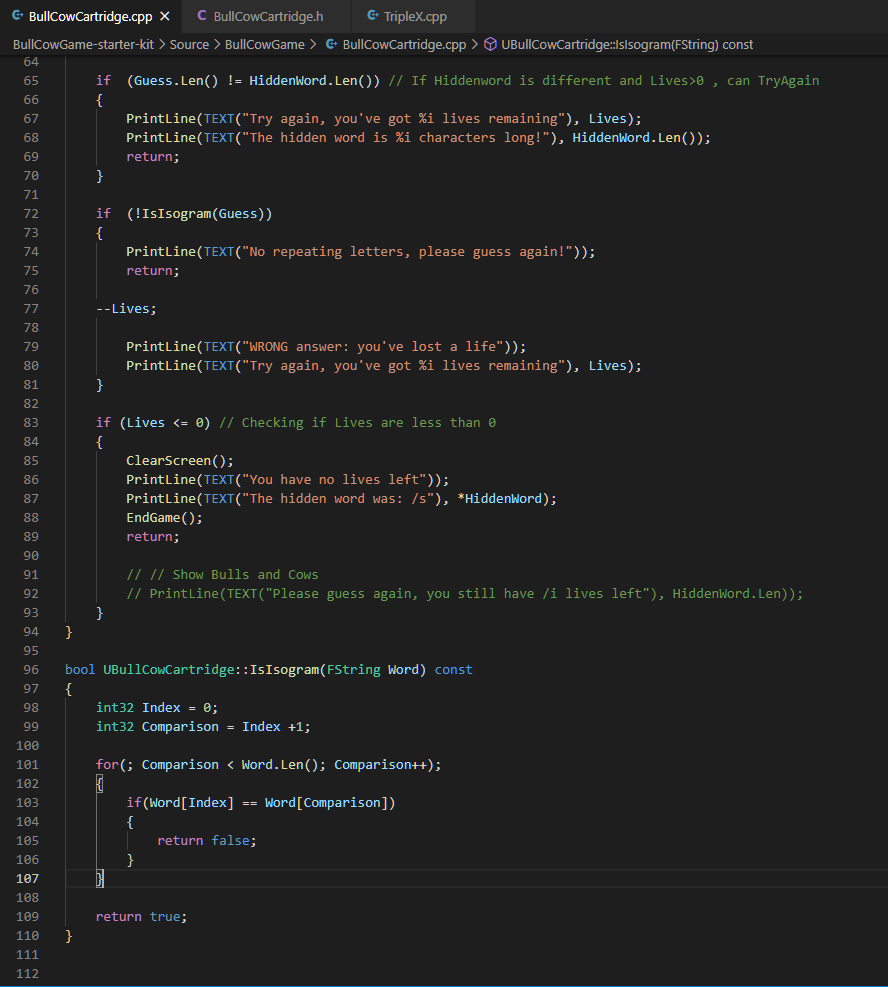
Task: Open the BullCowGame-starter-kit breadcrumb dropdown
Action: point(85,45)
